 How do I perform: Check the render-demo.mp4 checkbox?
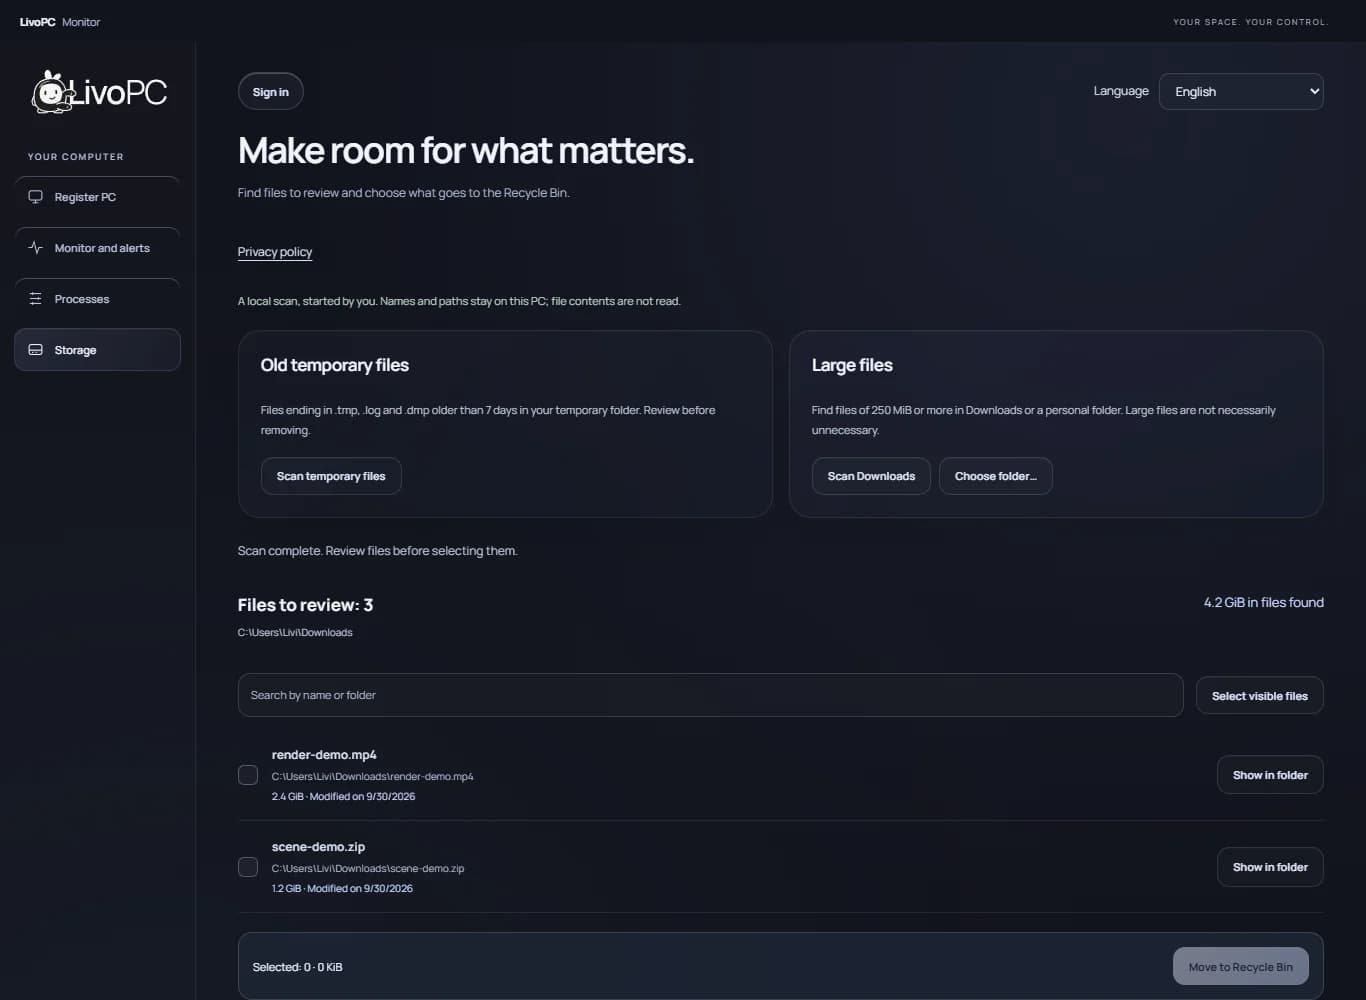(248, 775)
